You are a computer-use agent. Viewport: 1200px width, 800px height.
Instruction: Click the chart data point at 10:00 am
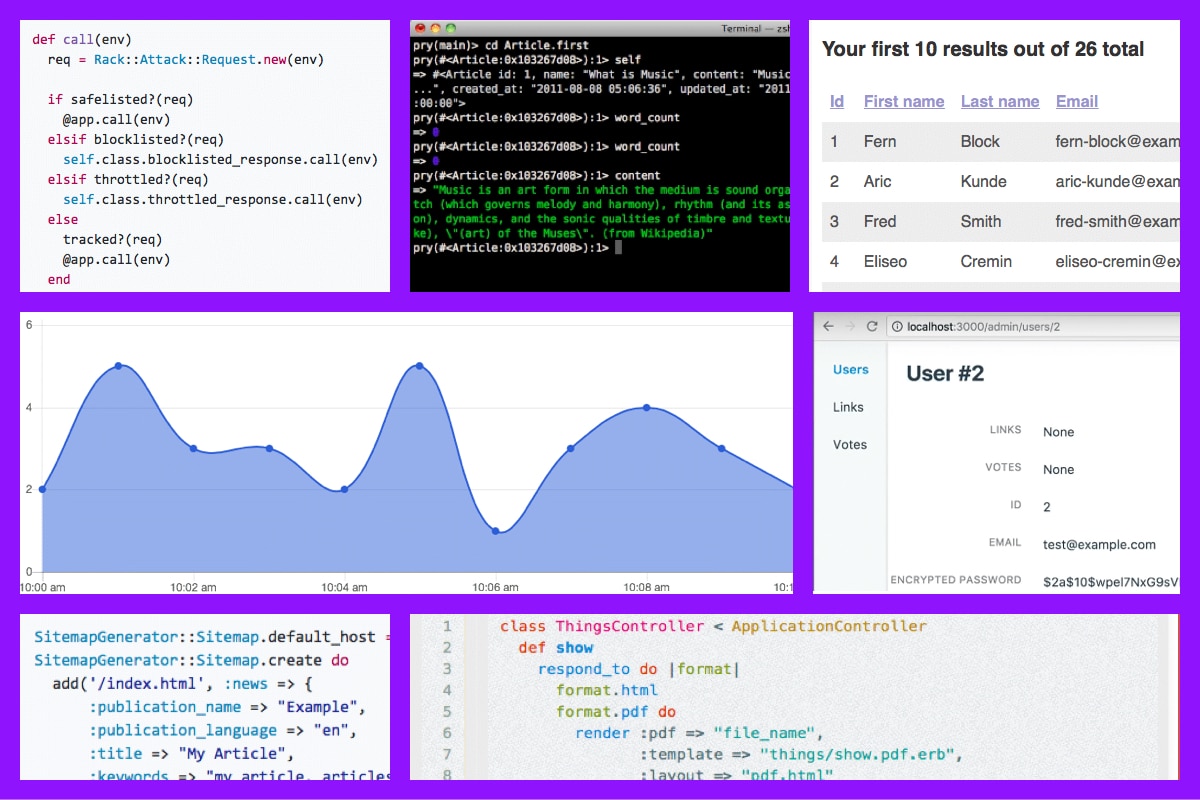click(42, 489)
